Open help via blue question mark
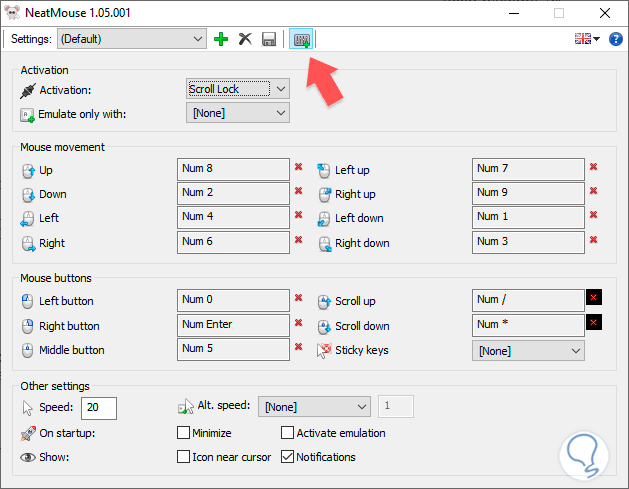 [x=616, y=39]
